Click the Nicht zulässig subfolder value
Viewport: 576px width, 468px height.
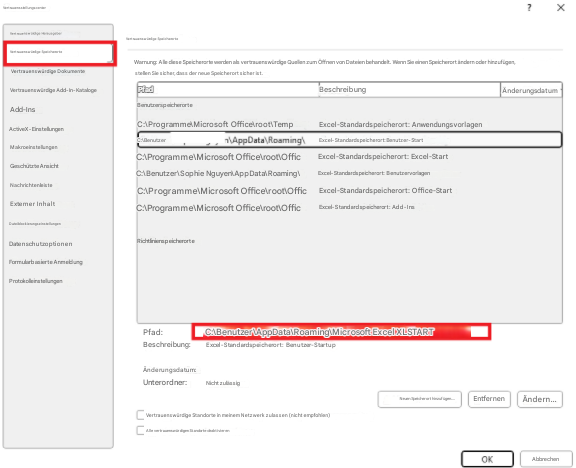click(223, 383)
